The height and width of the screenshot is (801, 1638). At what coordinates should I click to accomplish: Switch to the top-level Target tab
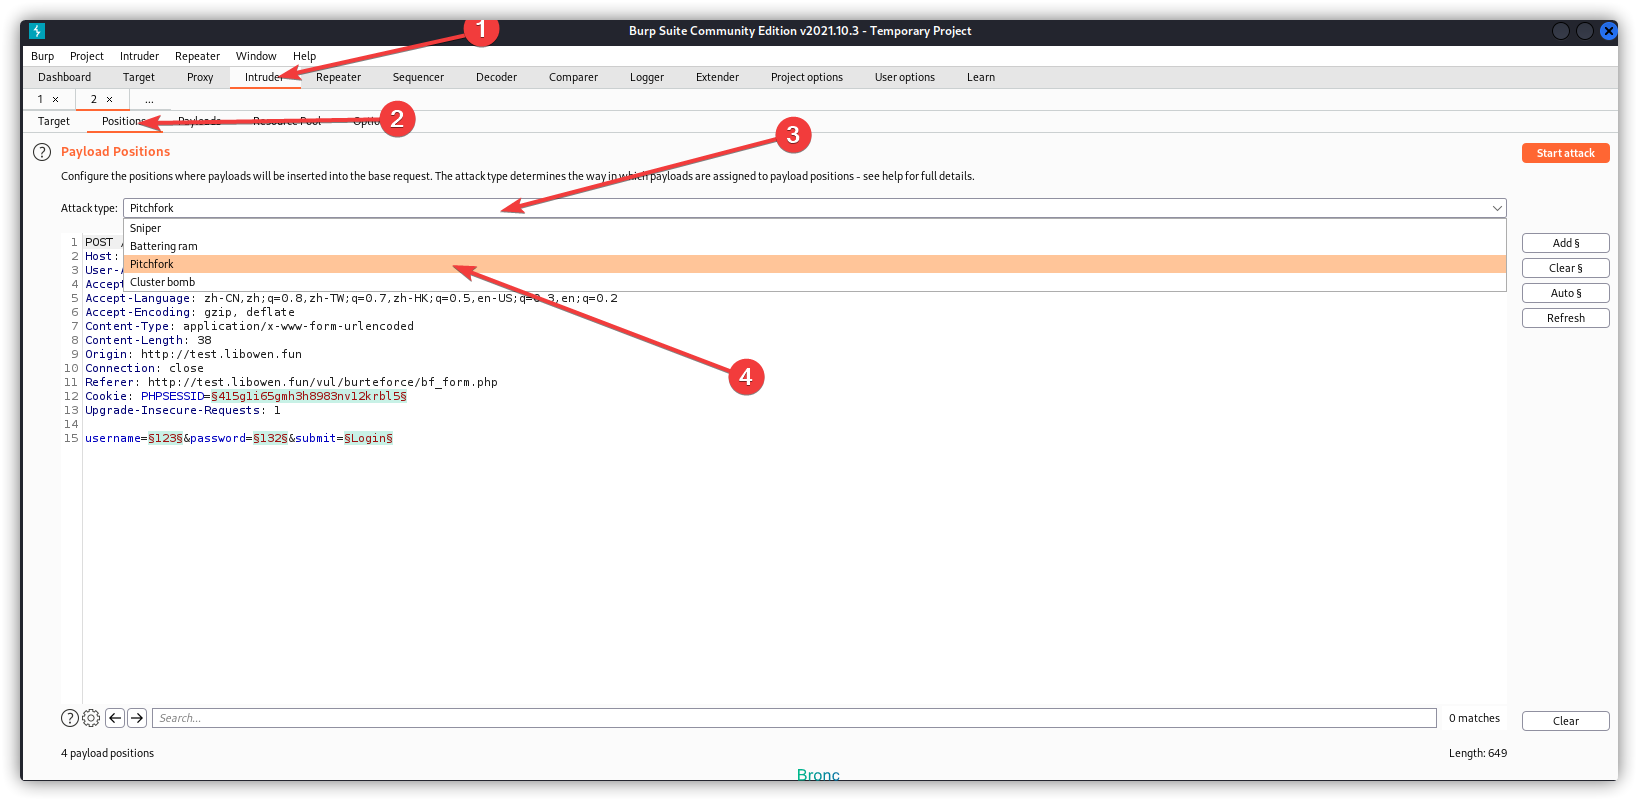(139, 77)
